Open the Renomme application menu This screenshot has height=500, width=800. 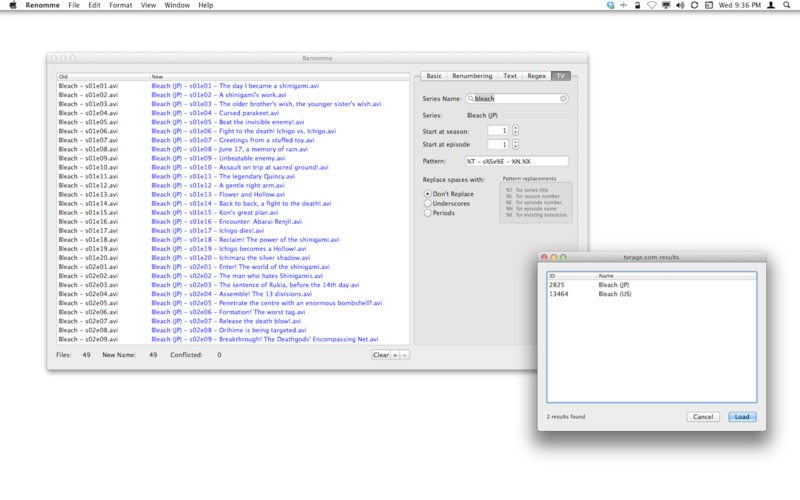(x=42, y=5)
